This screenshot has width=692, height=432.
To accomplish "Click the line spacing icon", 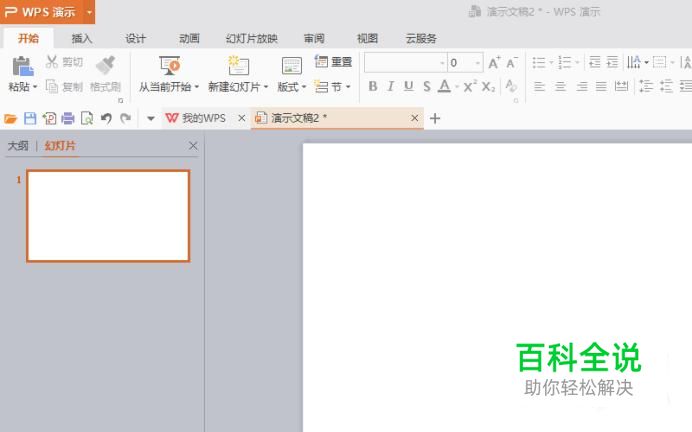I will [647, 86].
